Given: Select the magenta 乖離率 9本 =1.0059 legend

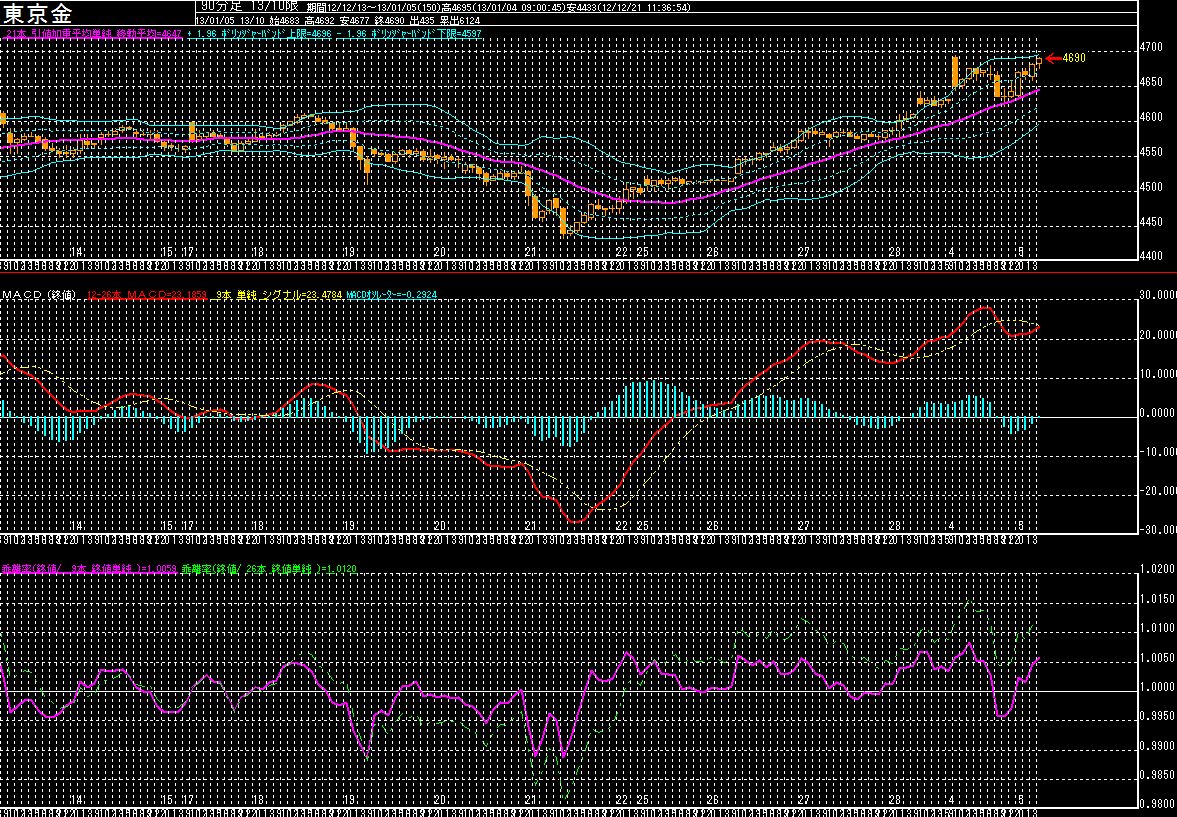Looking at the screenshot, I should 90,569.
